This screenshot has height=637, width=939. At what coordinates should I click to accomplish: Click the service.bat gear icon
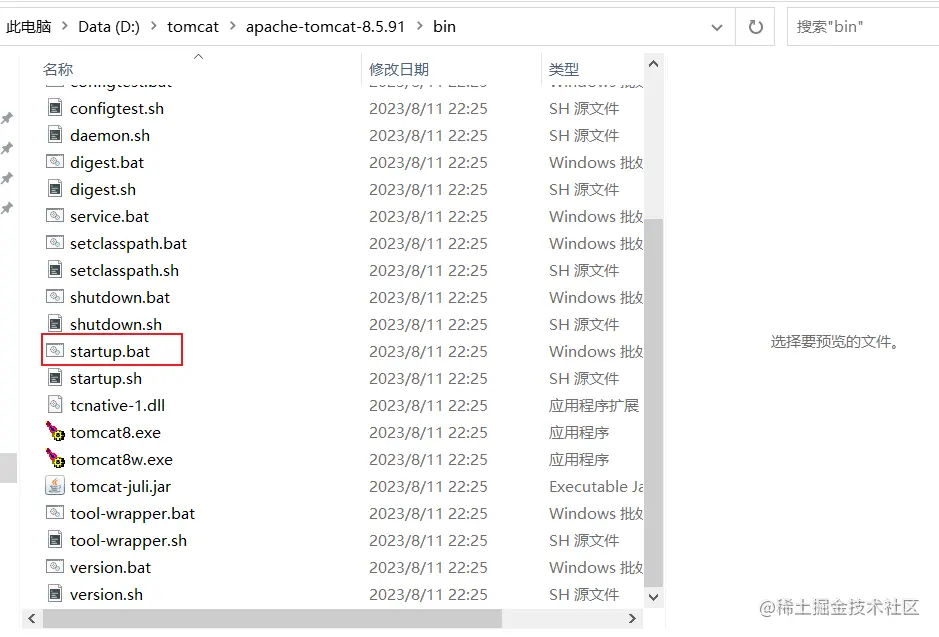tap(55, 216)
